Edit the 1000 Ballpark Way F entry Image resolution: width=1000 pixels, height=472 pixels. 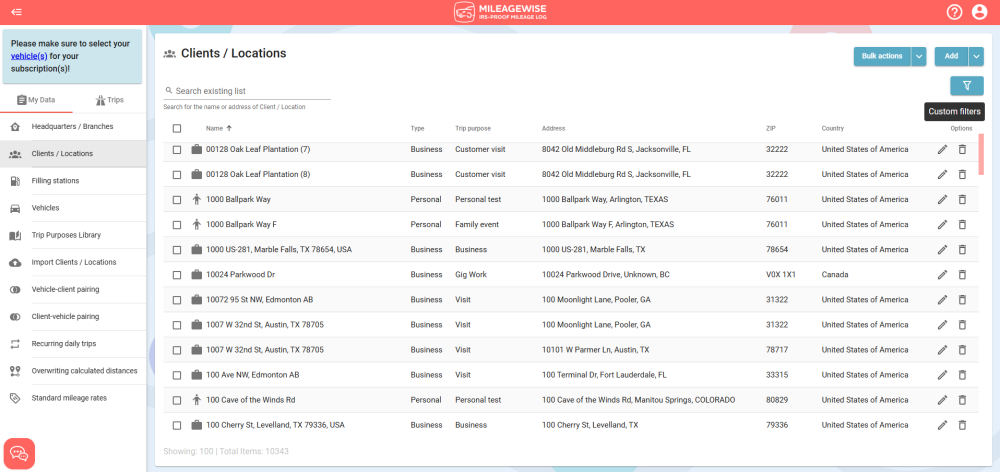click(x=942, y=224)
